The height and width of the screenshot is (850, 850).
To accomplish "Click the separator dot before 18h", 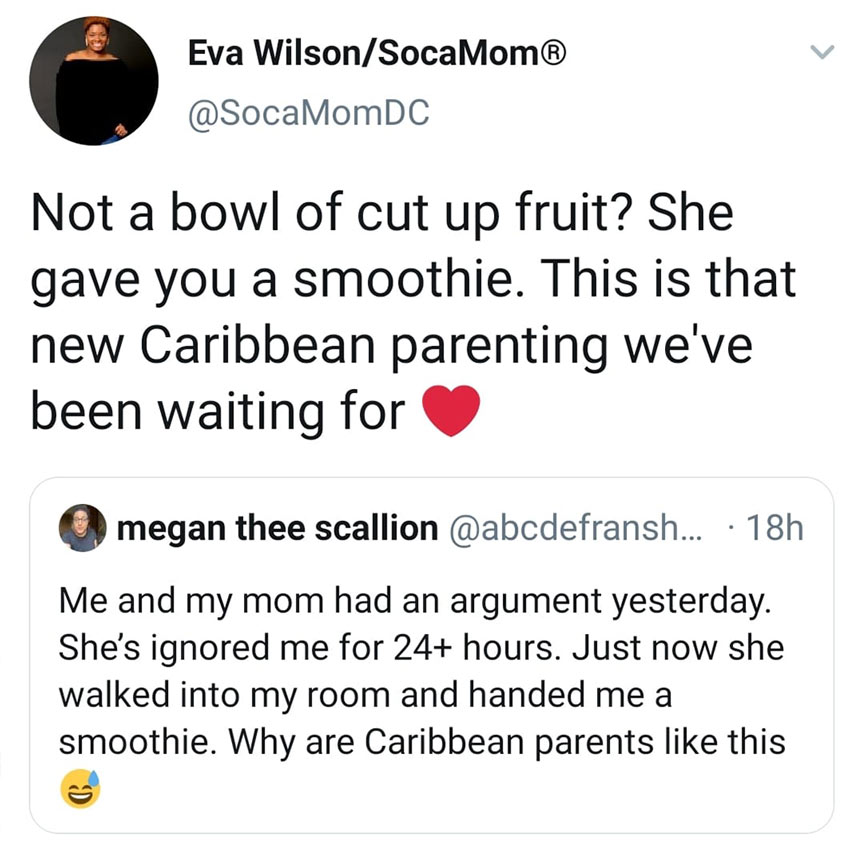I will click(x=732, y=529).
